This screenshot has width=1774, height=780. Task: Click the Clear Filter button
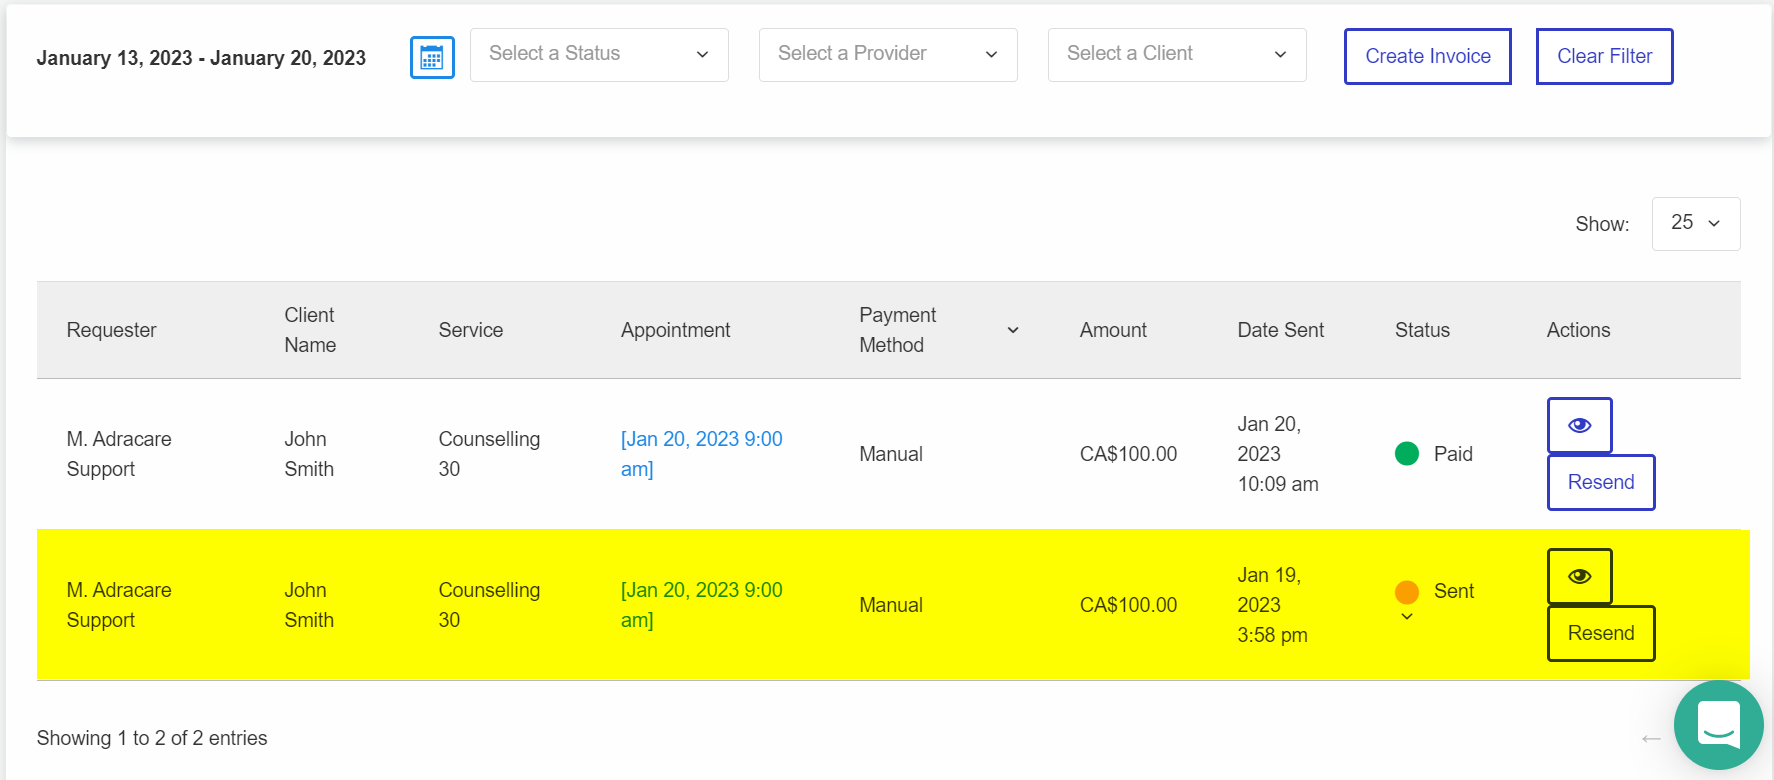pyautogui.click(x=1605, y=56)
